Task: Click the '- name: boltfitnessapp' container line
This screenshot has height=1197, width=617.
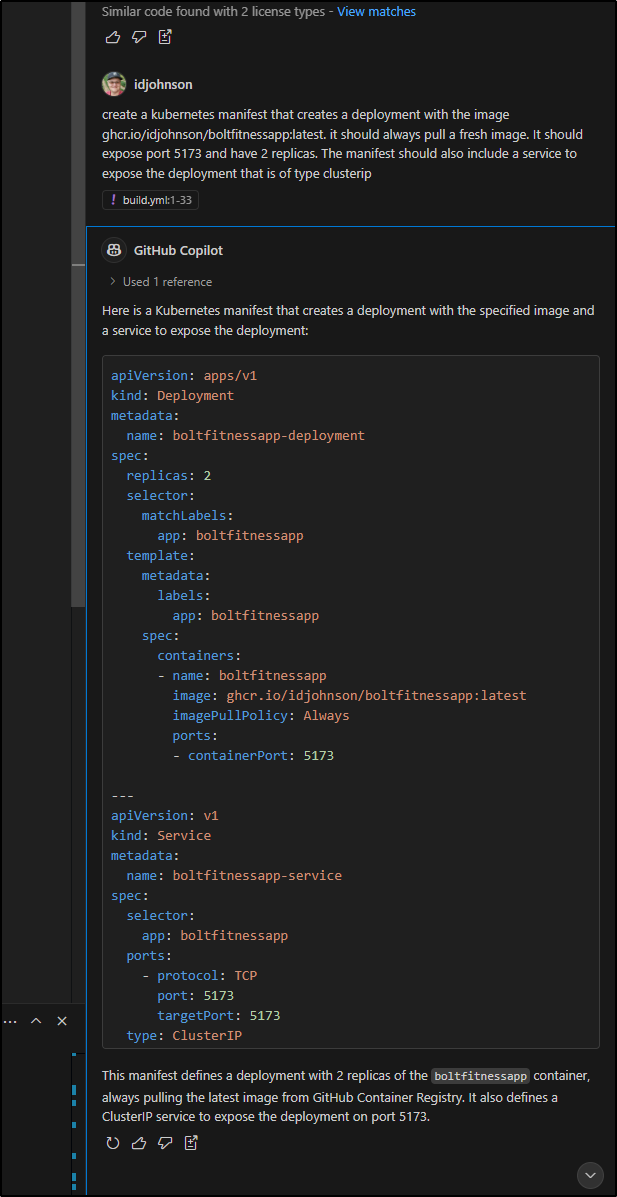Action: tap(242, 676)
